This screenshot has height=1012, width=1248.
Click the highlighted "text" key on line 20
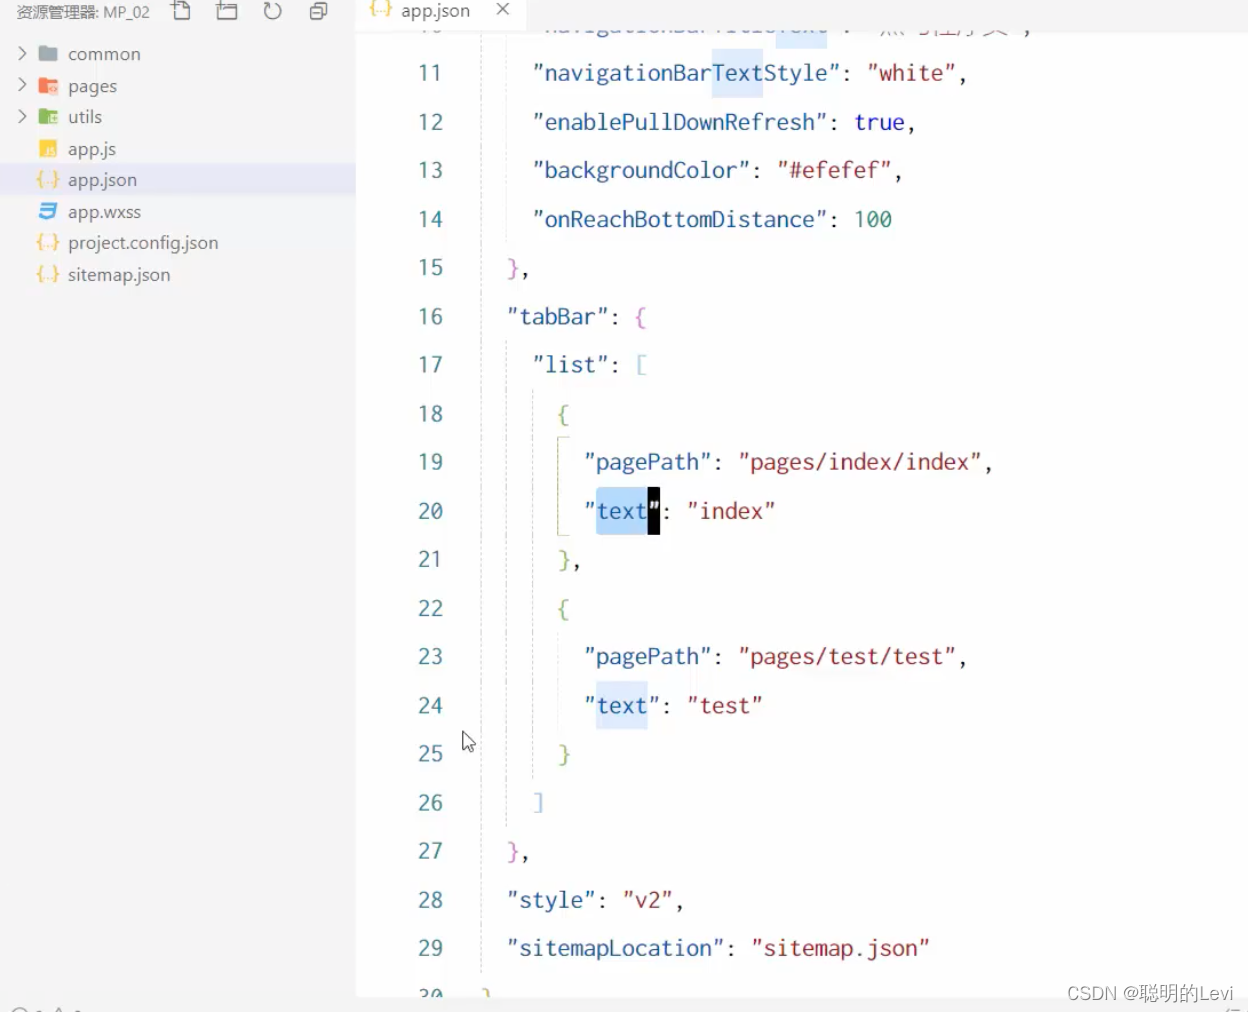coord(622,511)
